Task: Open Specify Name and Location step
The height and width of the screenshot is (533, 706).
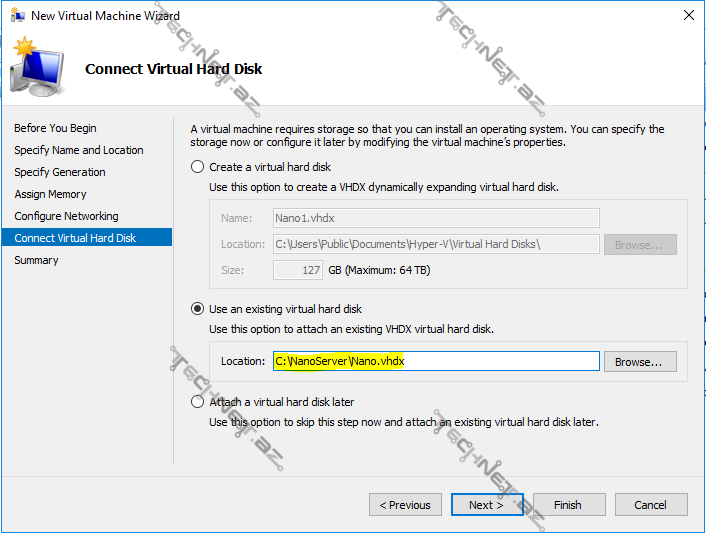Action: pyautogui.click(x=79, y=150)
